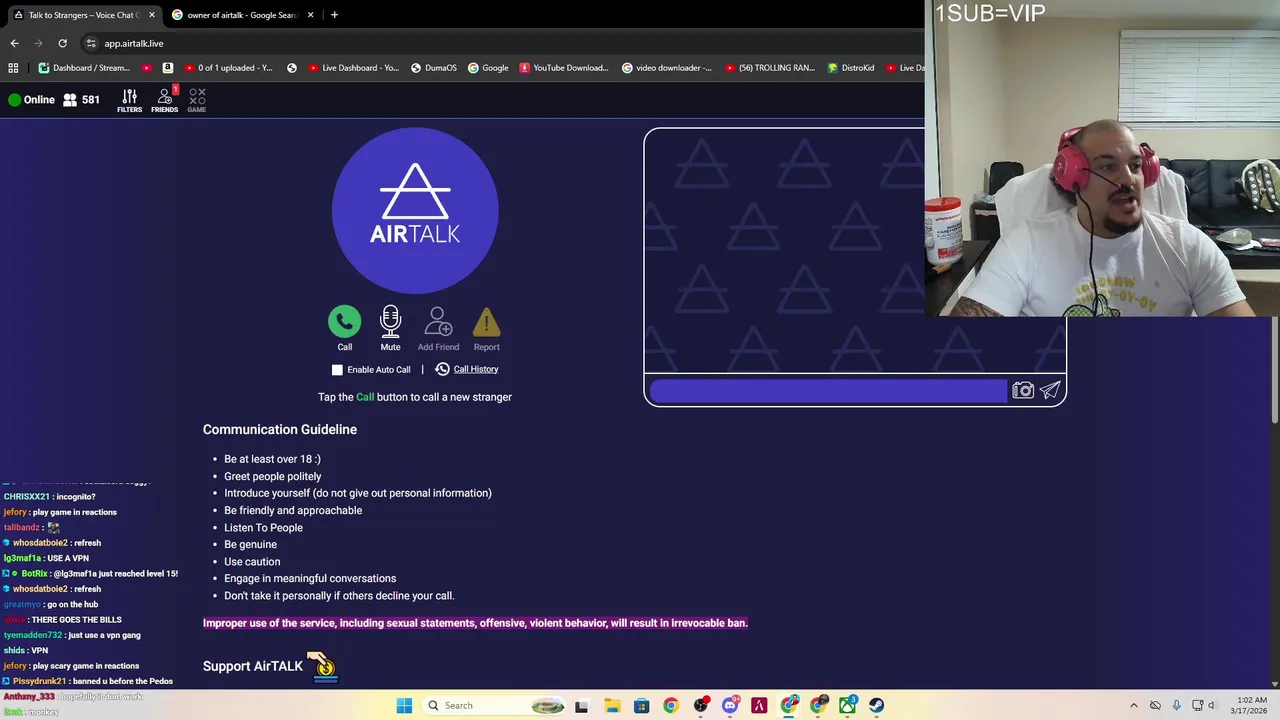
Task: Click the chat message input field
Action: (828, 391)
